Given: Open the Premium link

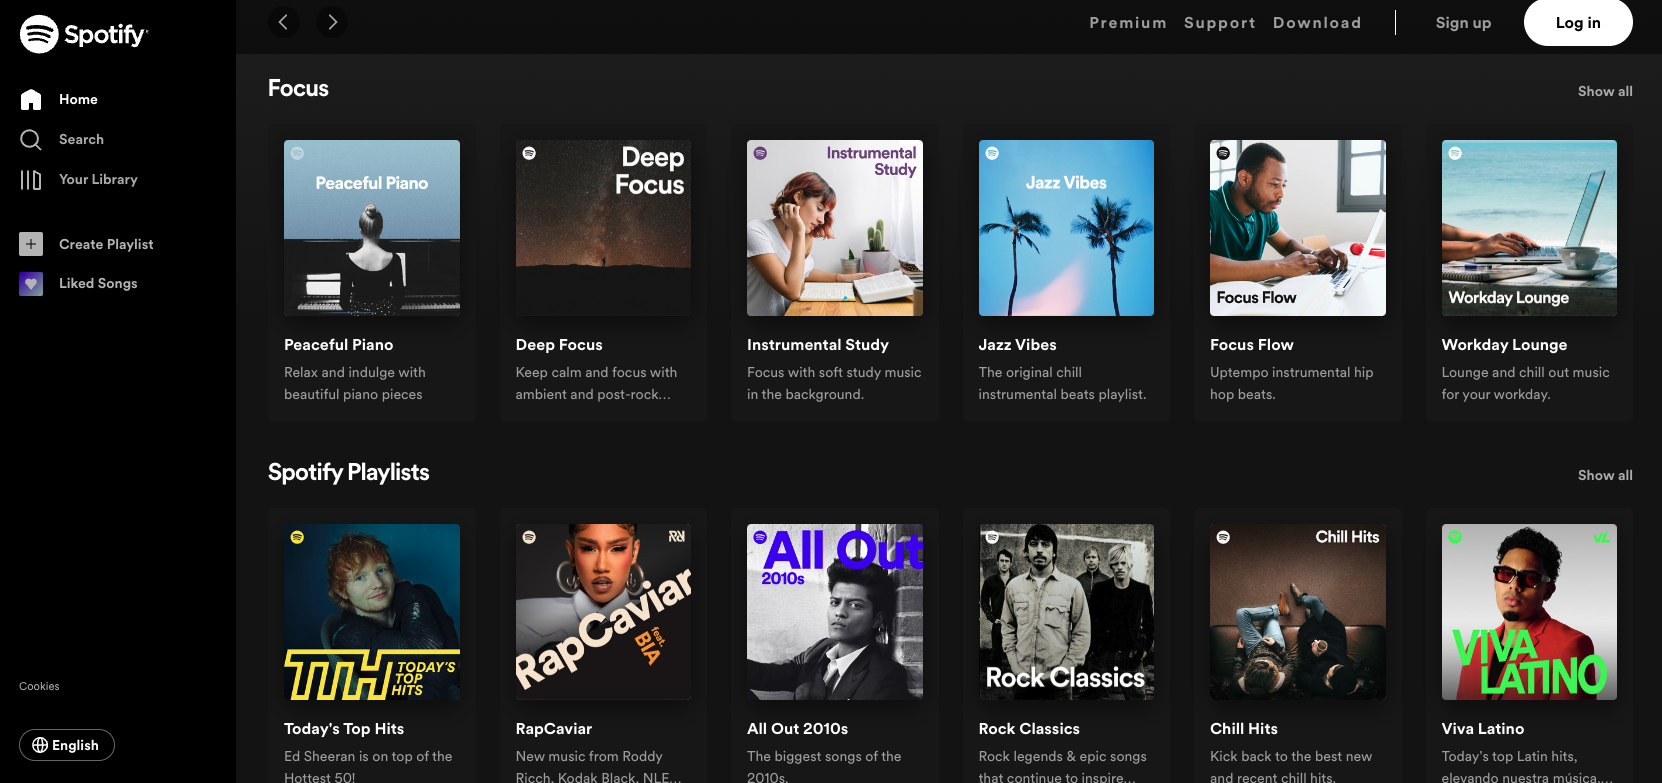Looking at the screenshot, I should click(x=1128, y=22).
